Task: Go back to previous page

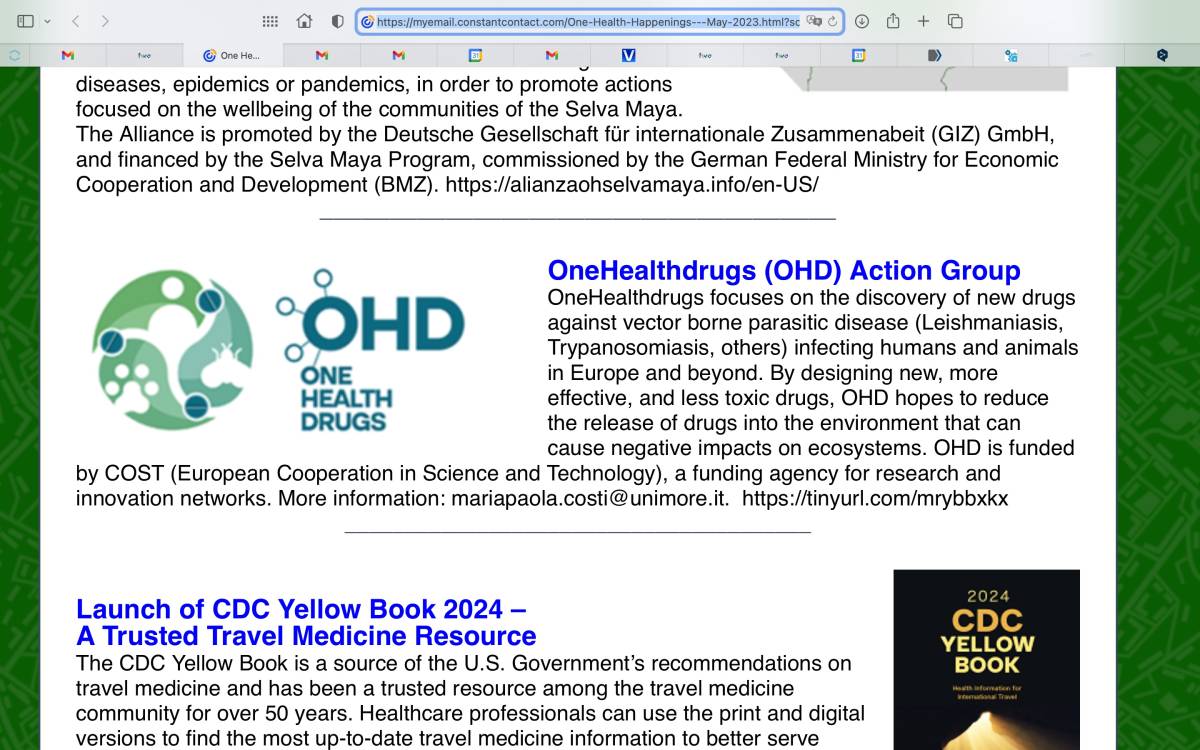Action: click(x=76, y=21)
